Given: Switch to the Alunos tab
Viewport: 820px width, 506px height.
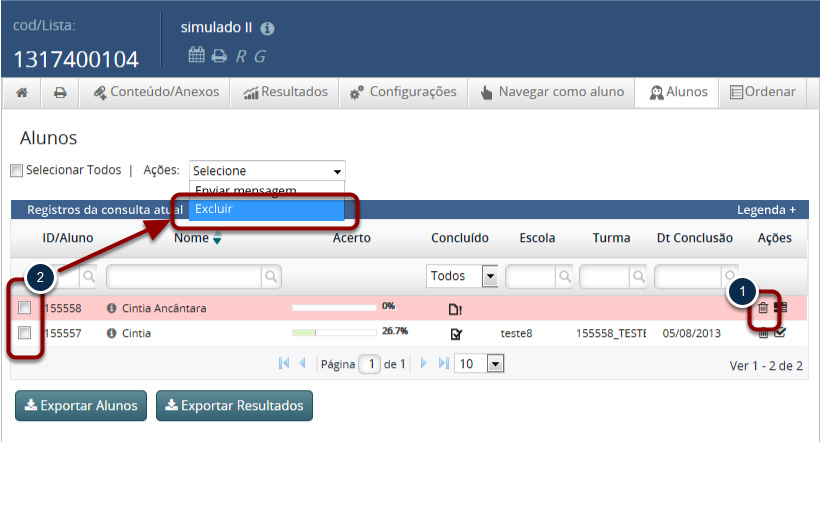Looking at the screenshot, I should 677,92.
